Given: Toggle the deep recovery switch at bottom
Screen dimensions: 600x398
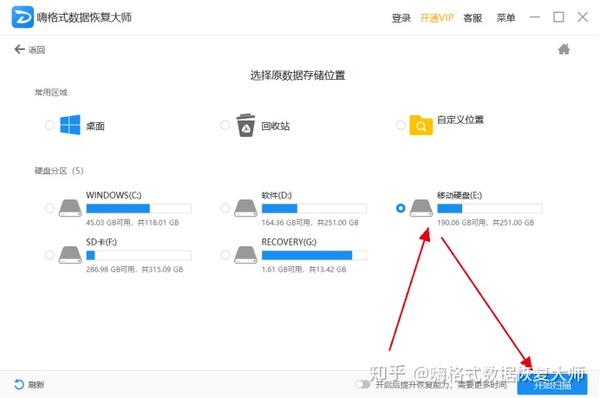Looking at the screenshot, I should pyautogui.click(x=362, y=384).
